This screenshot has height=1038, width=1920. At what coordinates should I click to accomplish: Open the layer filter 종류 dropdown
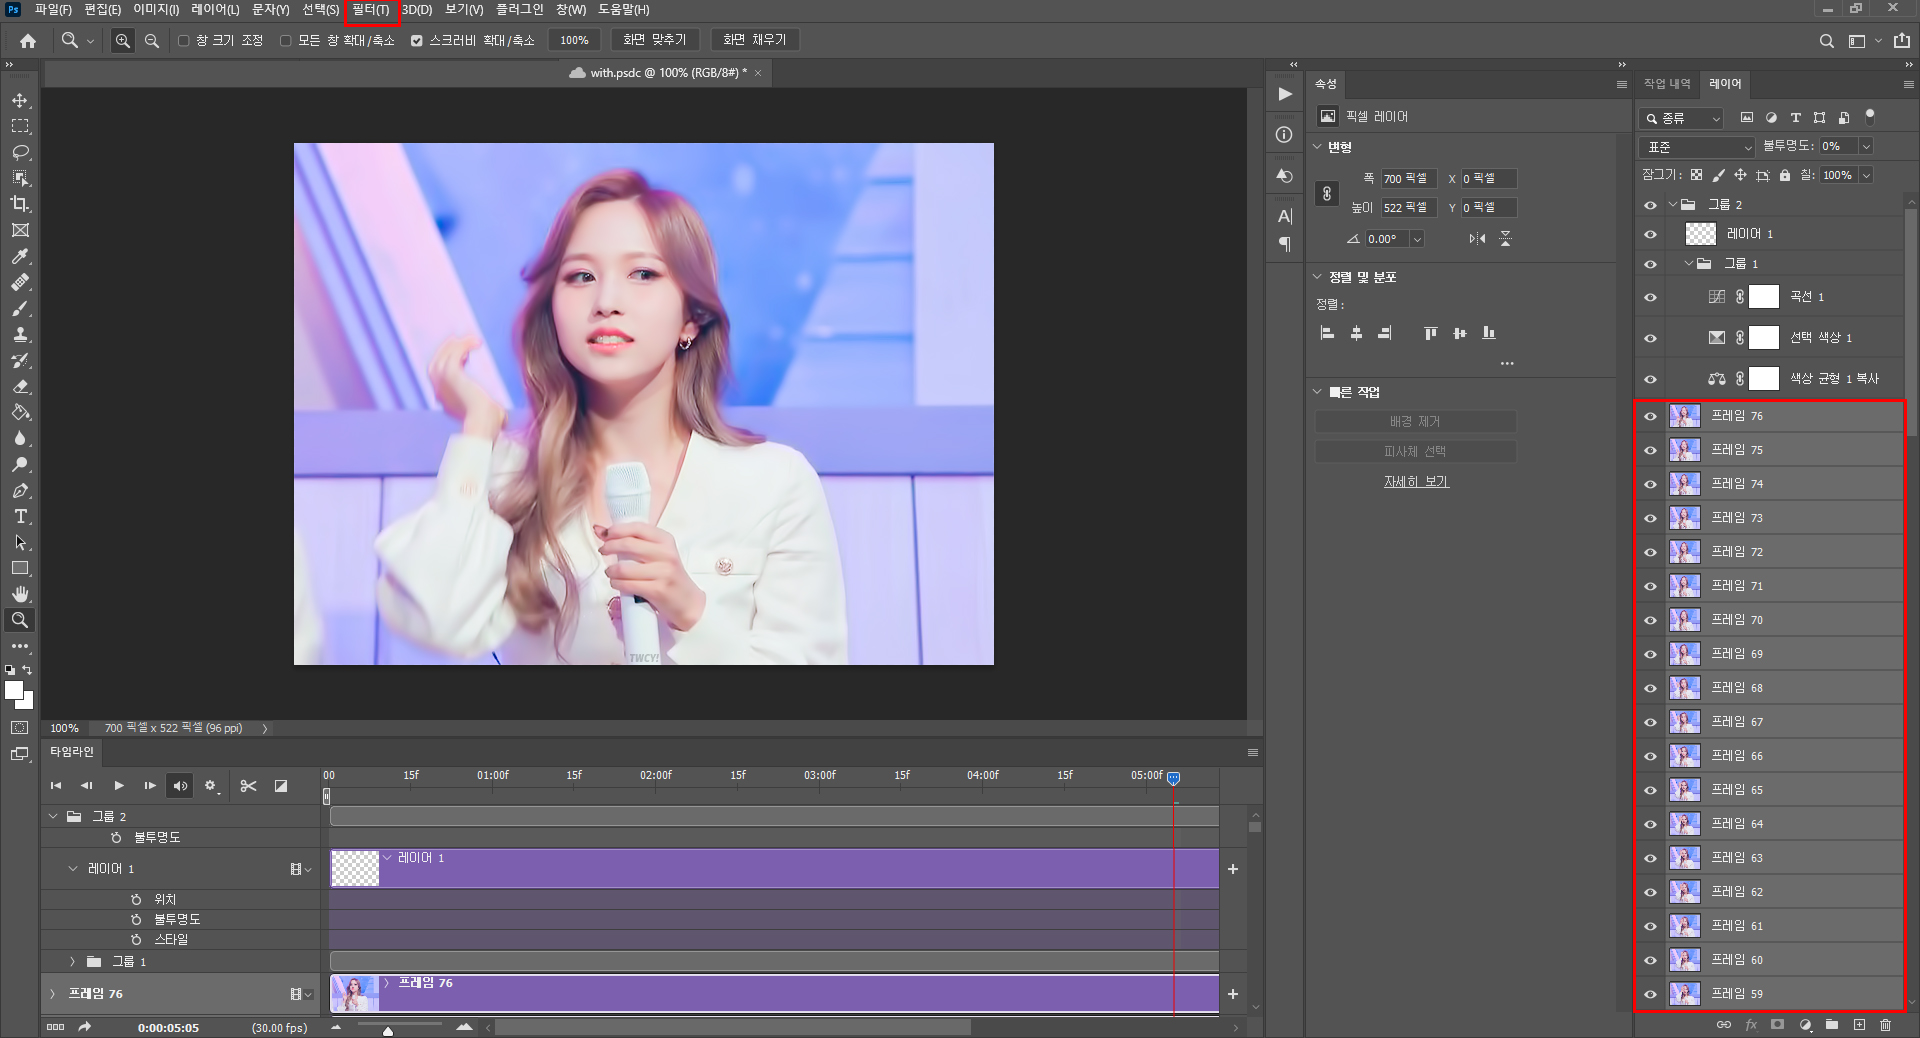1682,118
